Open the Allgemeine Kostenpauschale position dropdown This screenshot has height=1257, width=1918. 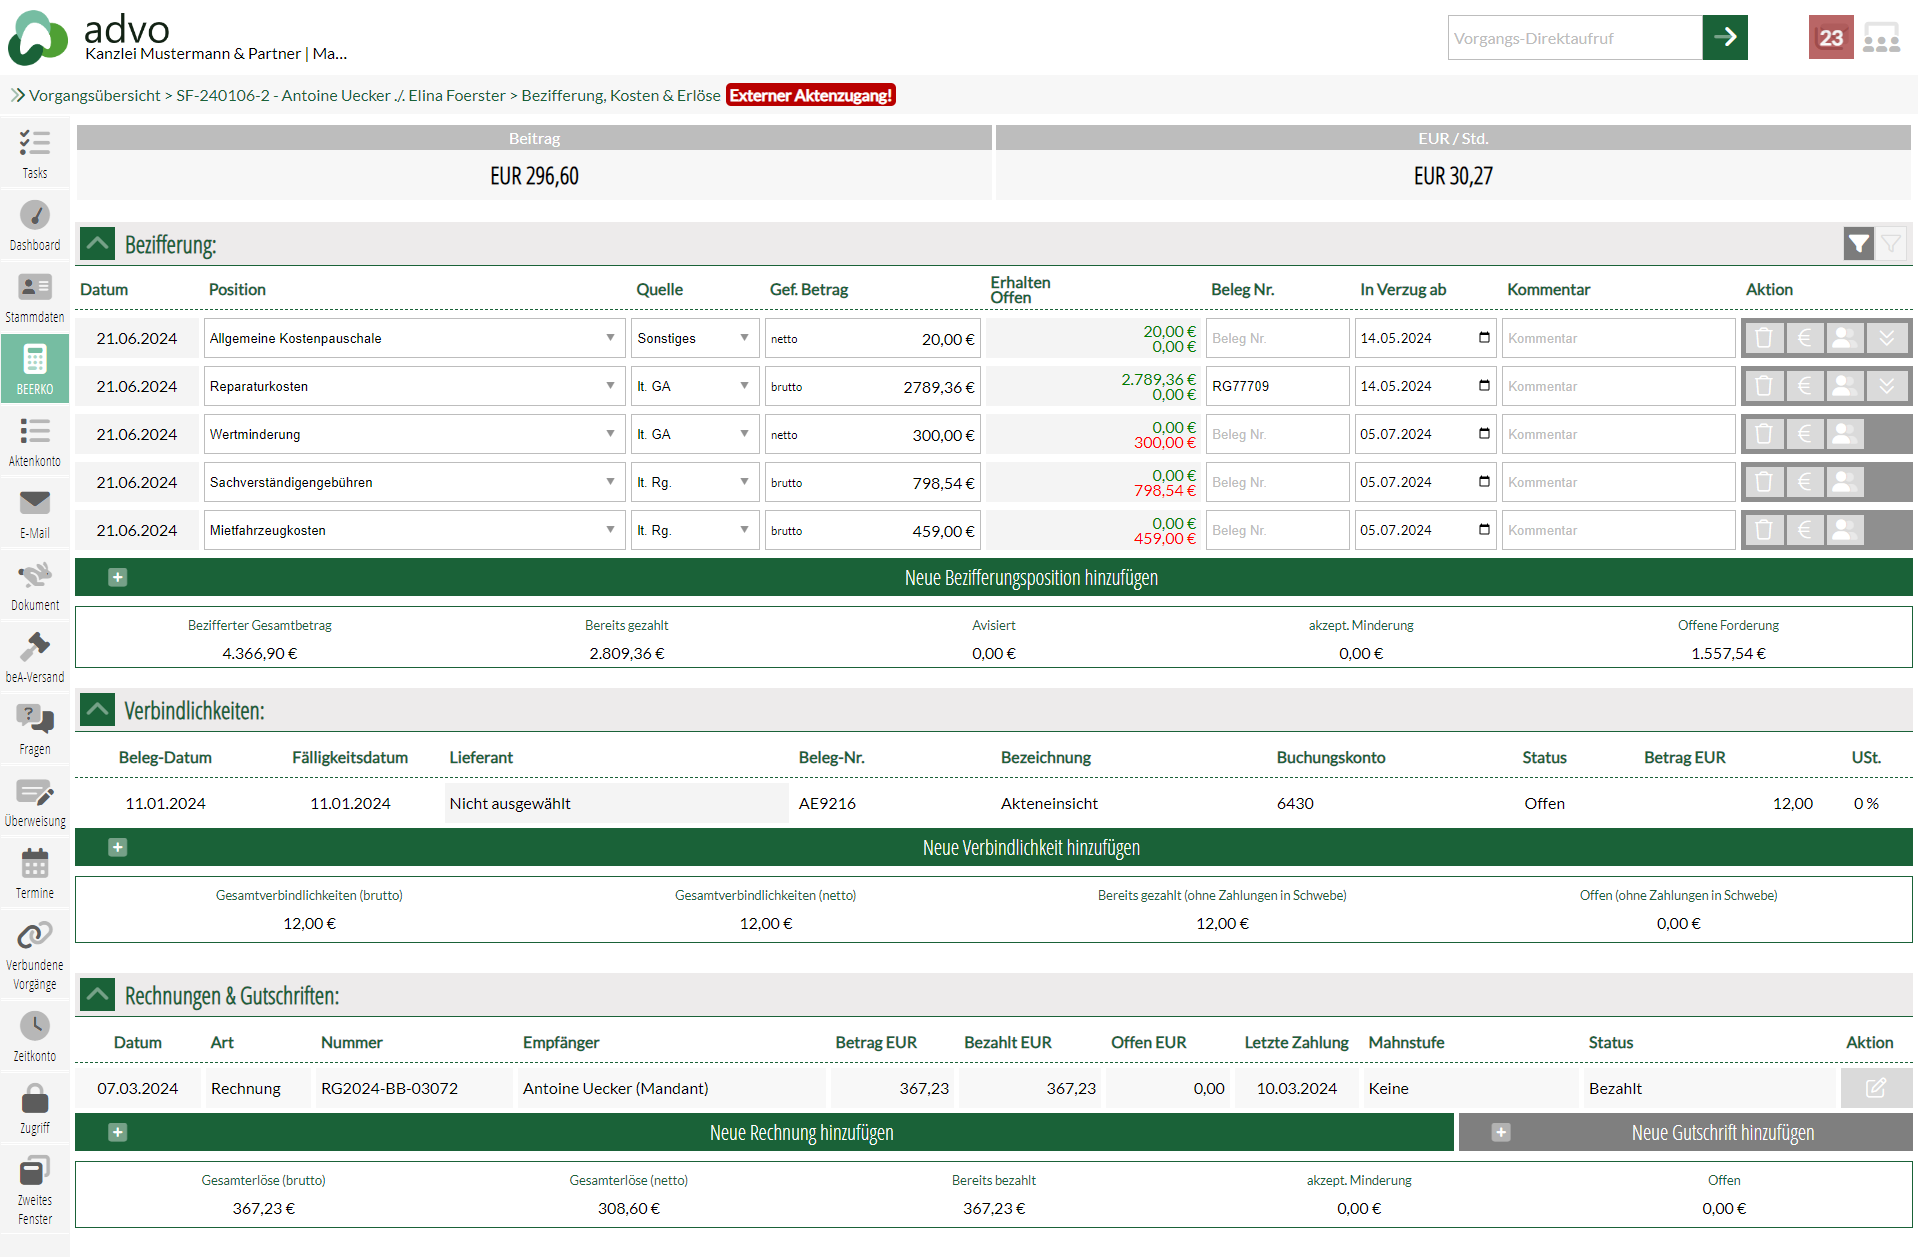(411, 338)
